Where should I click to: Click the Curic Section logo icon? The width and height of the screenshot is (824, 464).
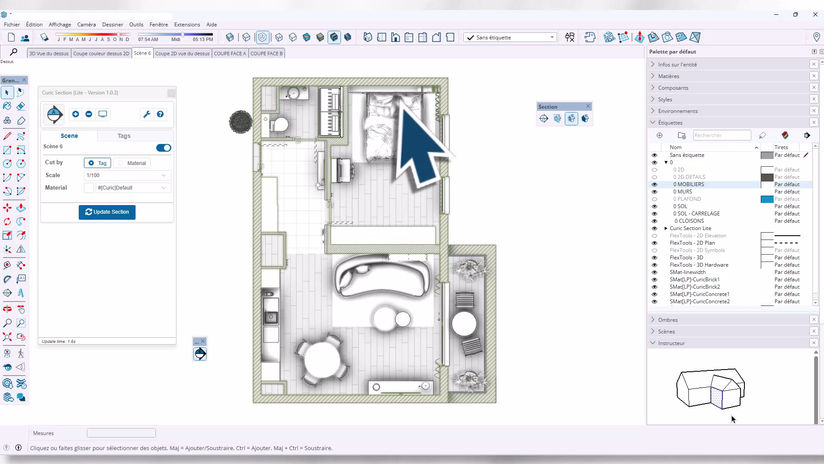pos(55,114)
